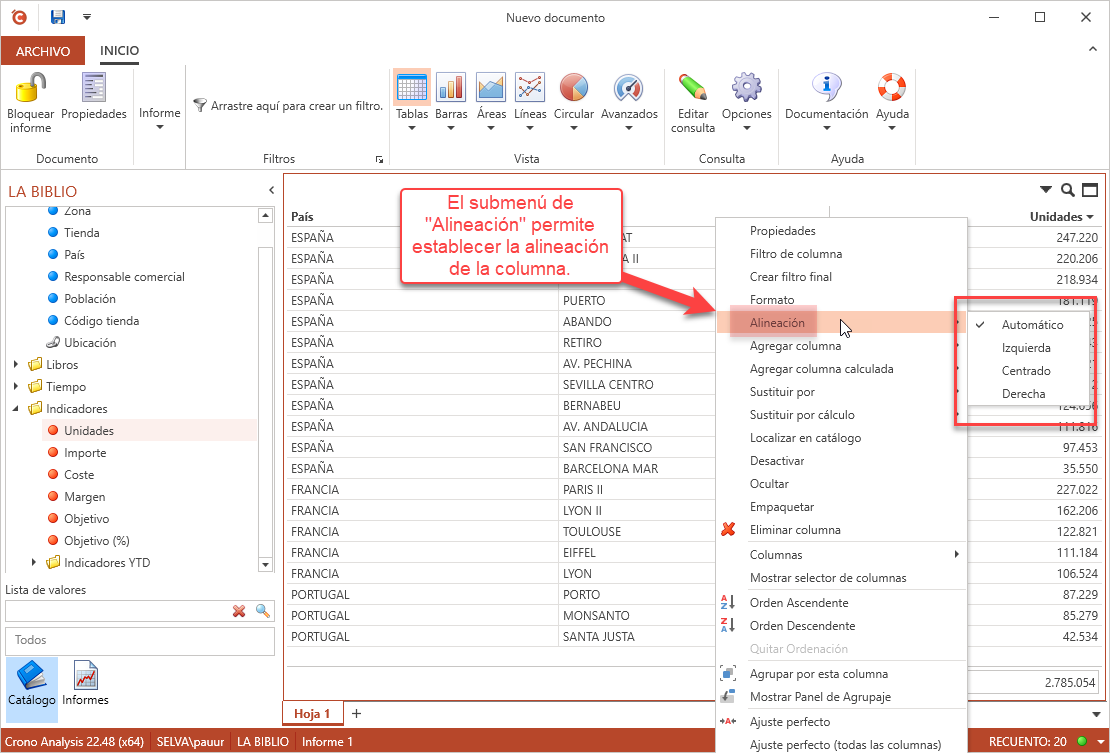This screenshot has height=753, width=1110.
Task: Collapse the Indicadores folder node
Action: (15, 409)
